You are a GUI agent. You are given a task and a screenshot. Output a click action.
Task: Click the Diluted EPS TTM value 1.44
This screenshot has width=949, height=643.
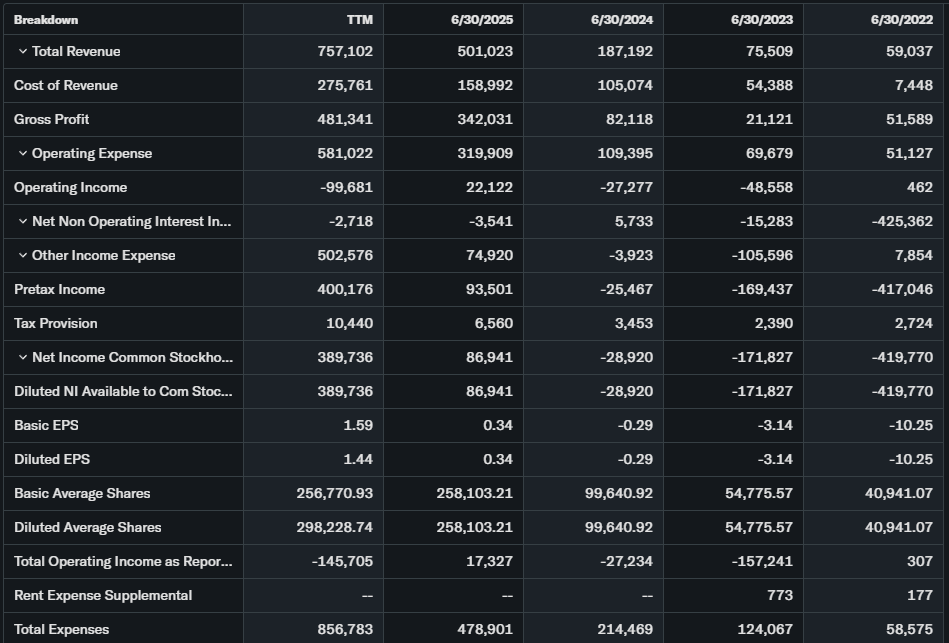pos(357,459)
